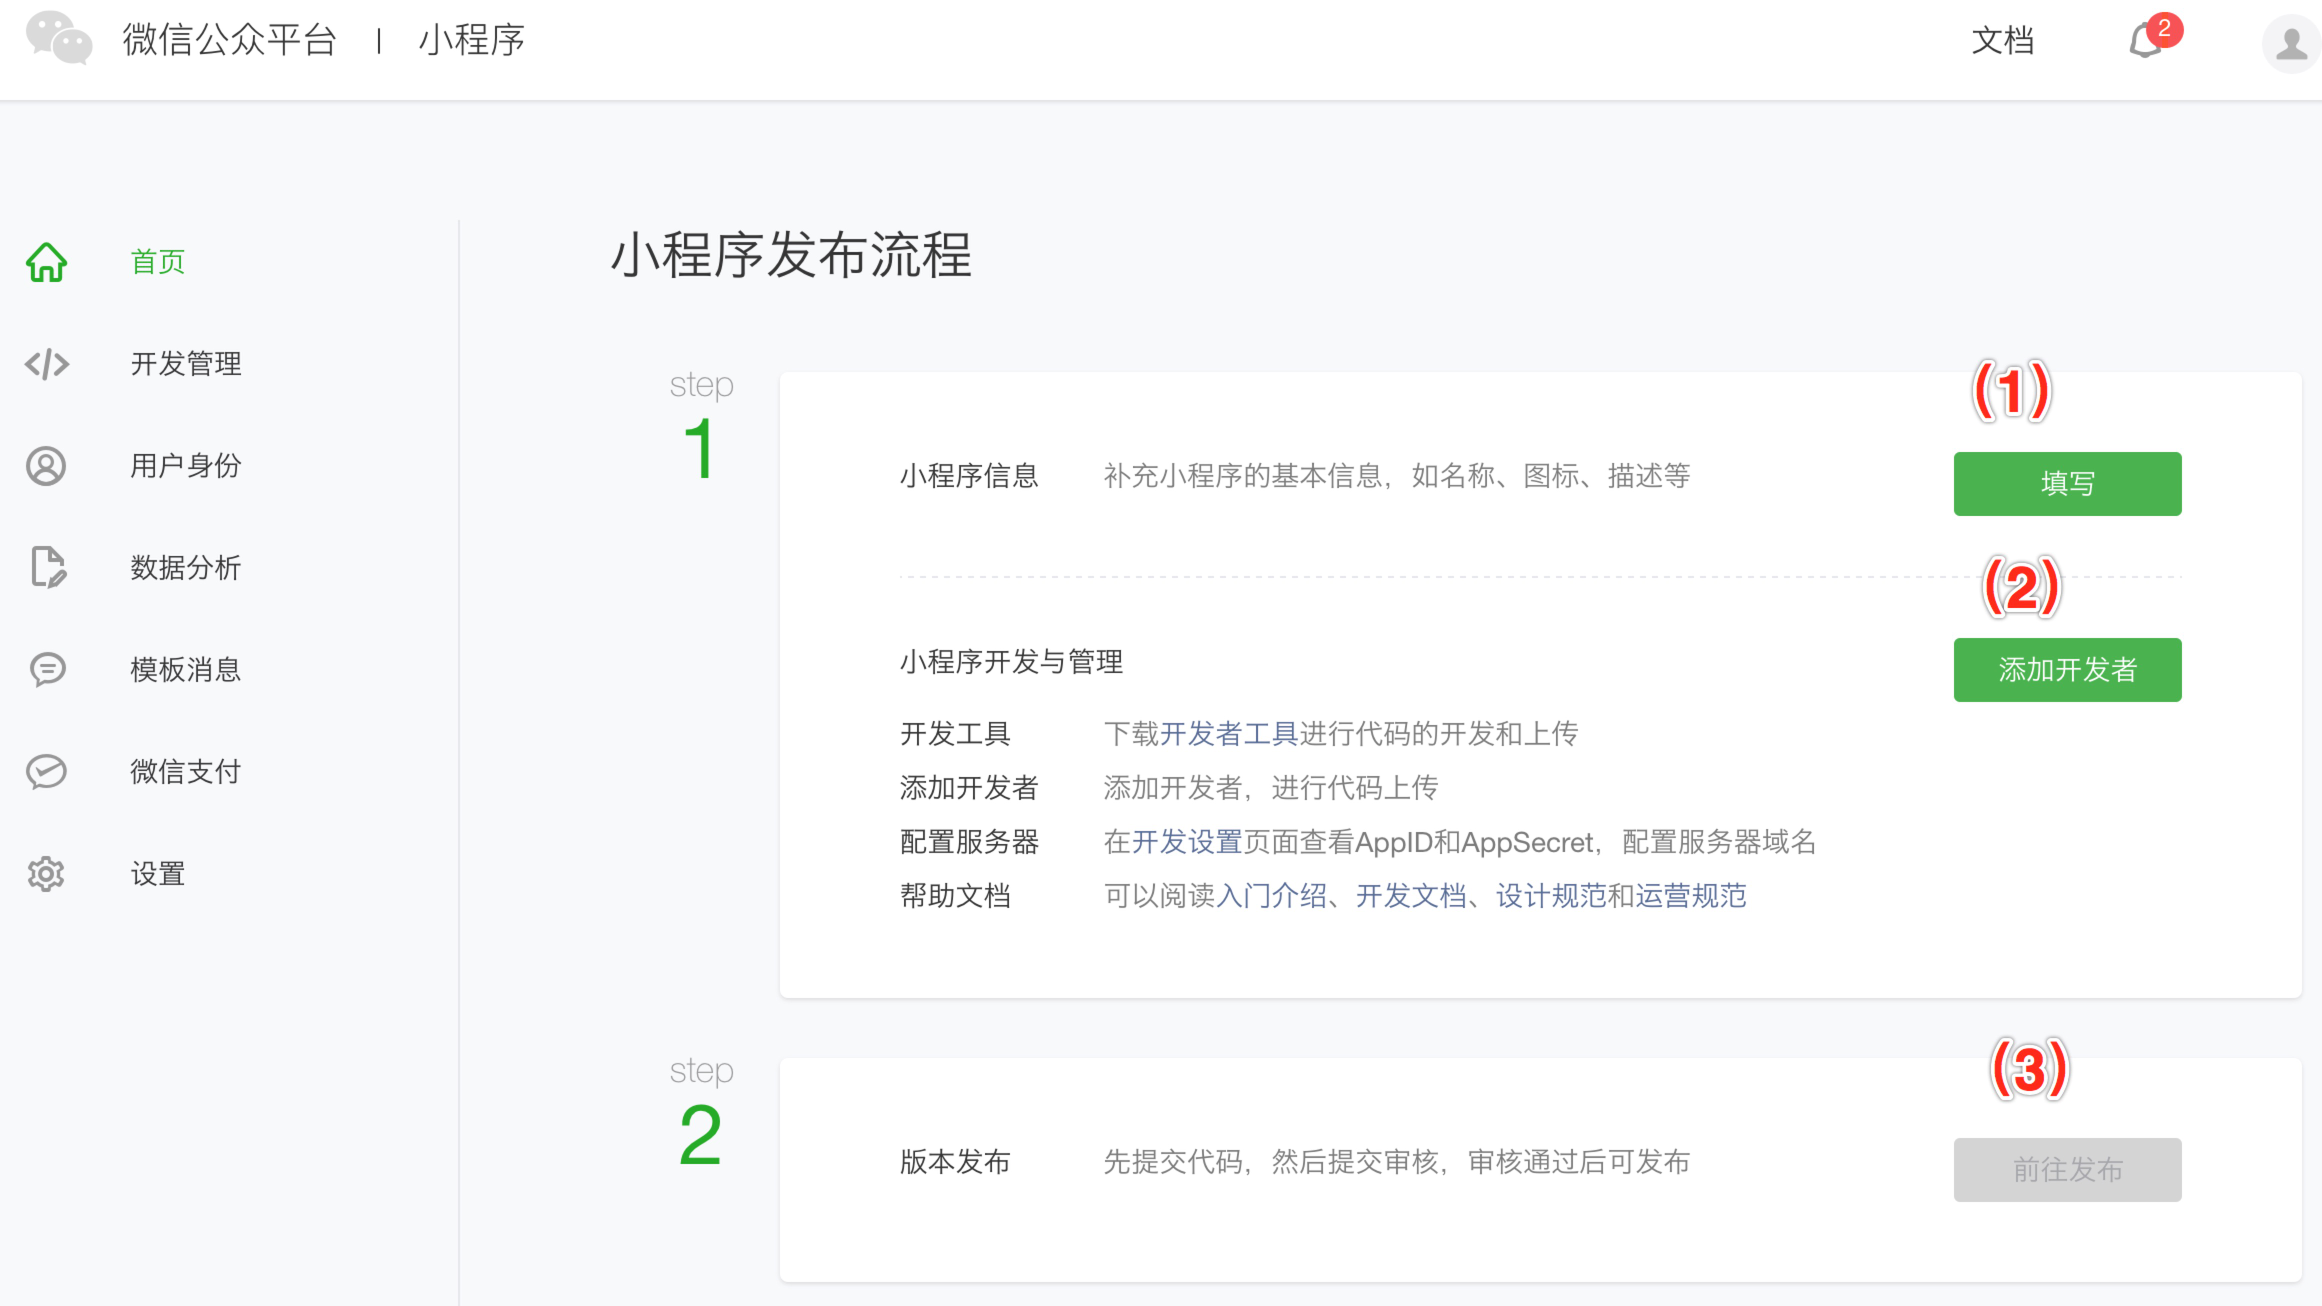The height and width of the screenshot is (1306, 2322).
Task: Click the chat bubble icon for 模板消息
Action: 47,669
